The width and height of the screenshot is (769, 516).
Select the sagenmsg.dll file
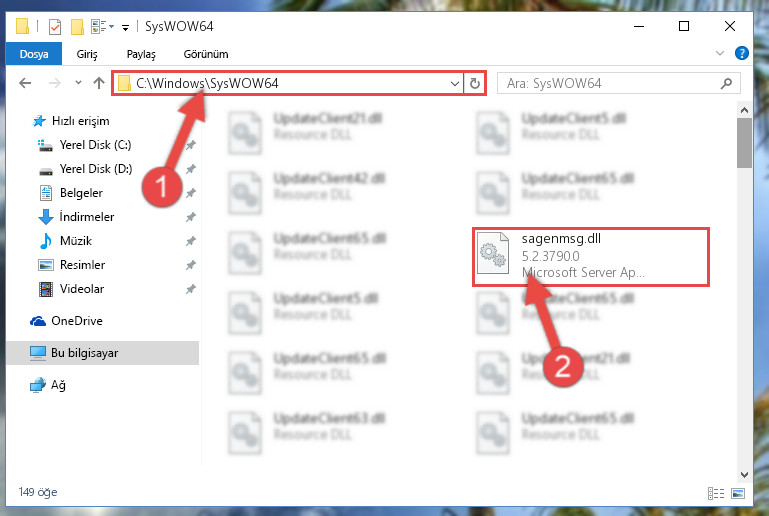[590, 256]
